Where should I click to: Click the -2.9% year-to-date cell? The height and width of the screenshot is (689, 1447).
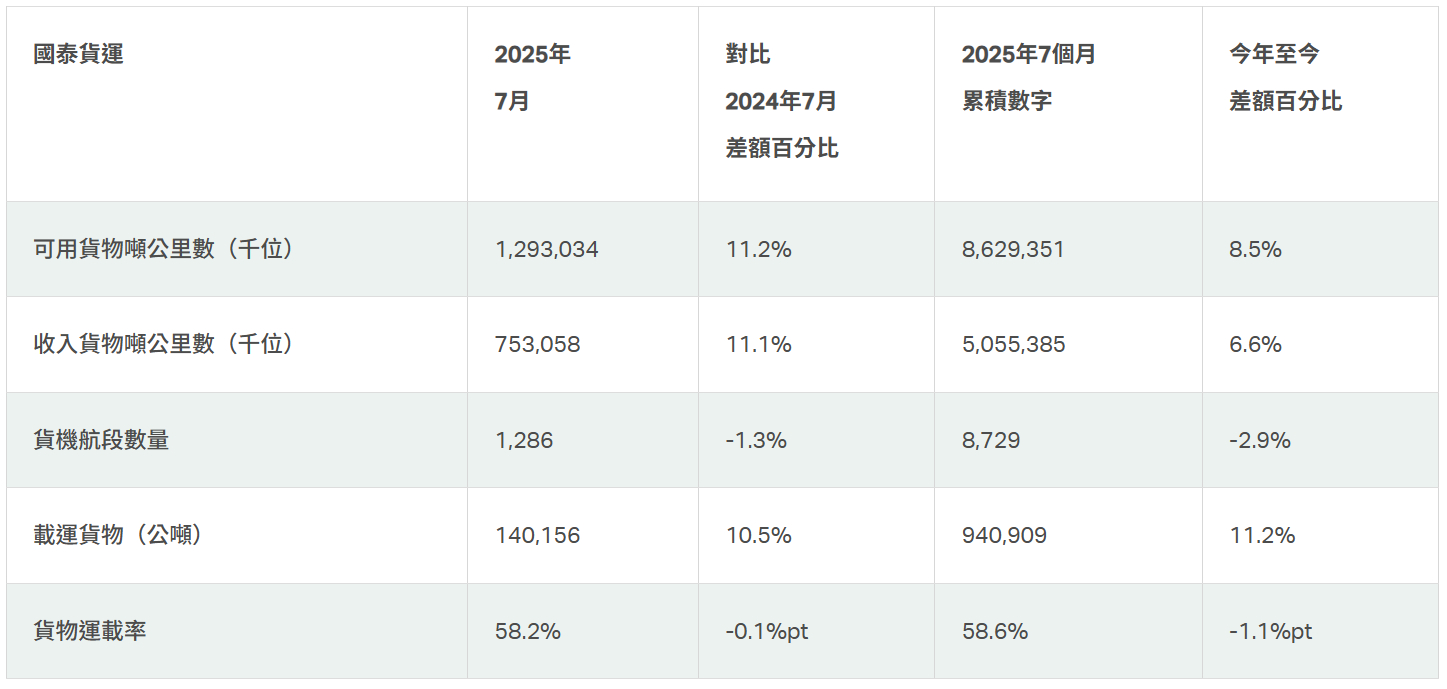point(1259,440)
